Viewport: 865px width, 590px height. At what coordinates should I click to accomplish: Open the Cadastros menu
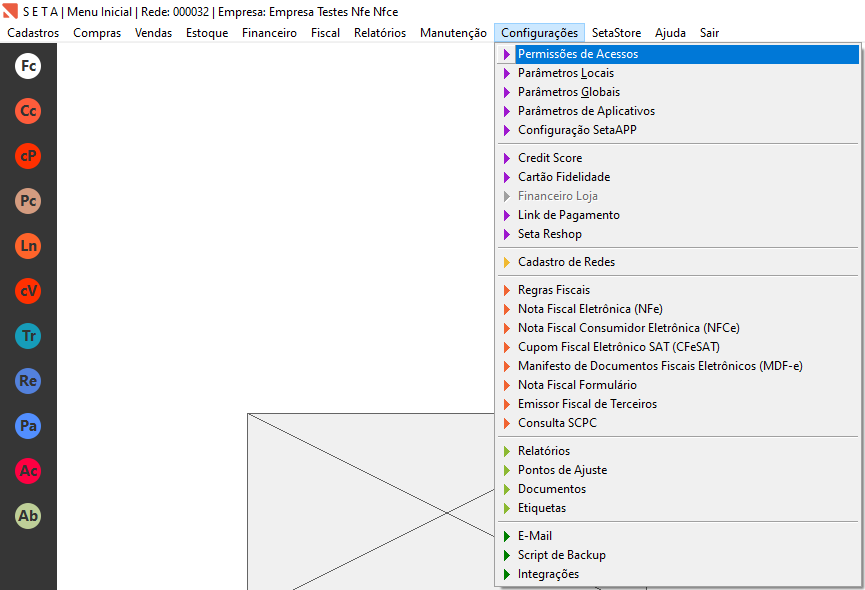(33, 33)
